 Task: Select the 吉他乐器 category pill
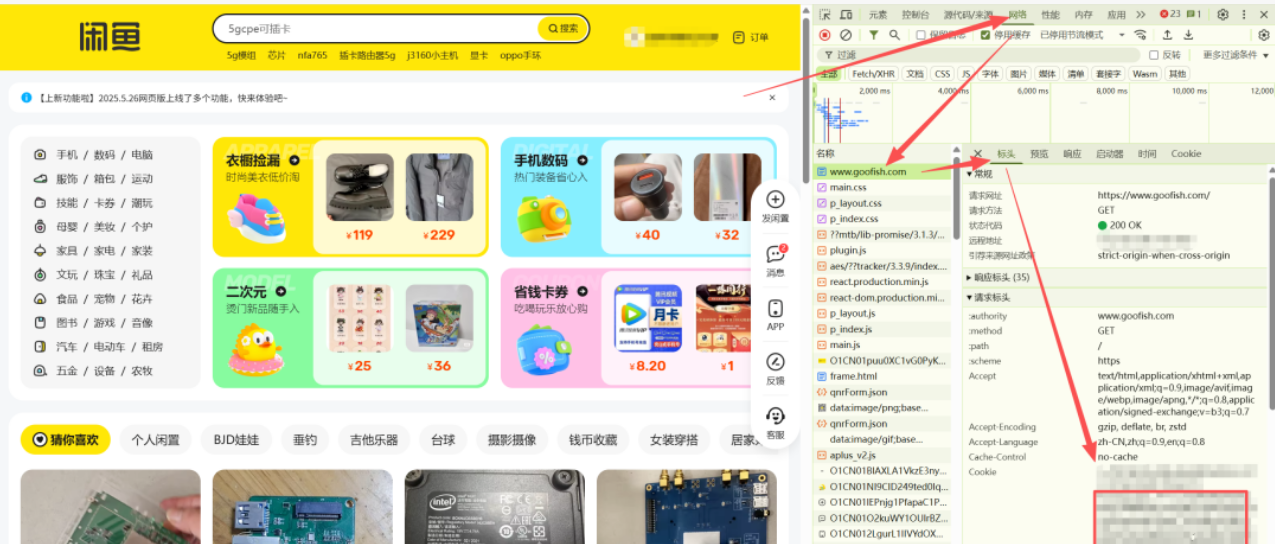(x=373, y=439)
